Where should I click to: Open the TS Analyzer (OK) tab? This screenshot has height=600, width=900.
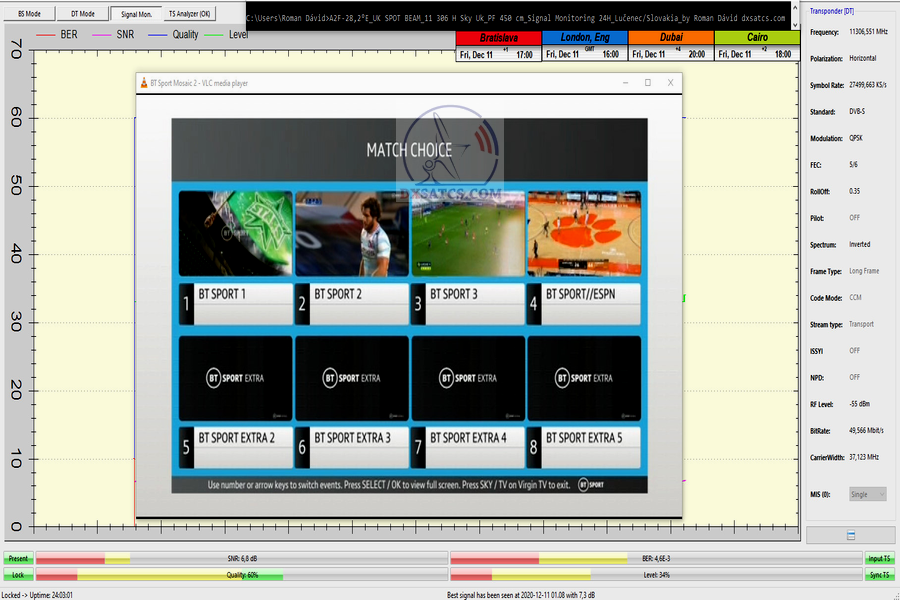point(190,14)
